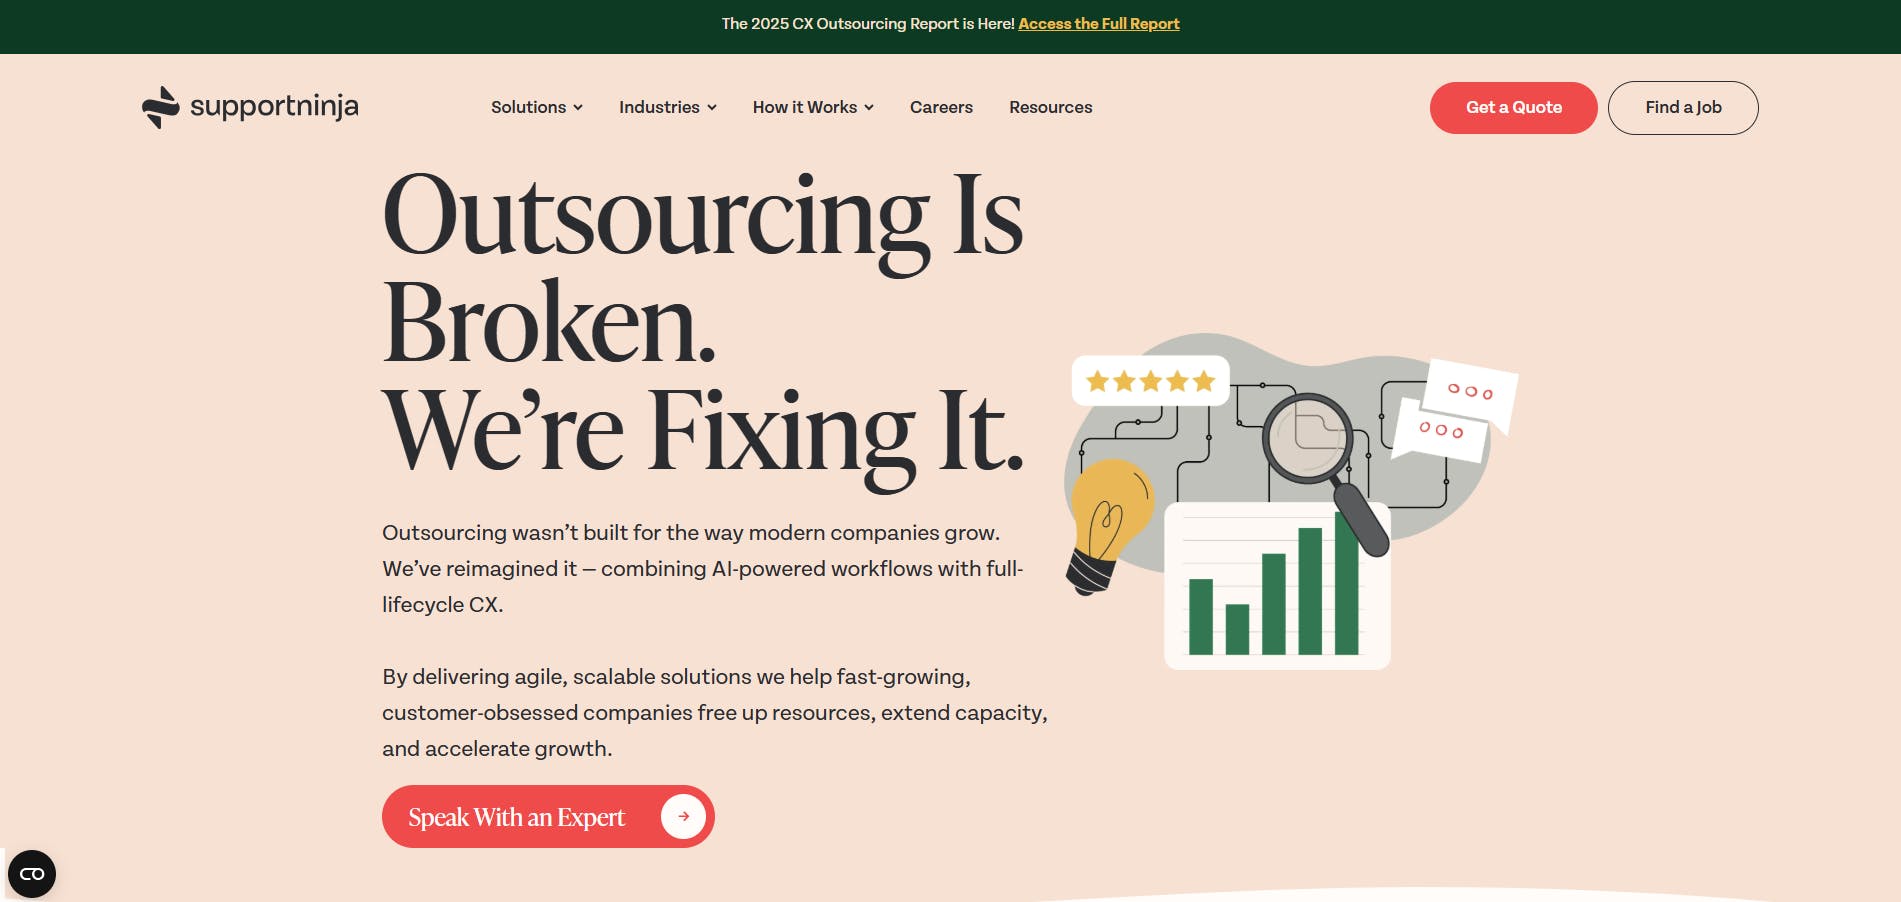Click the yellow lightbulb illustration

pyautogui.click(x=1107, y=520)
